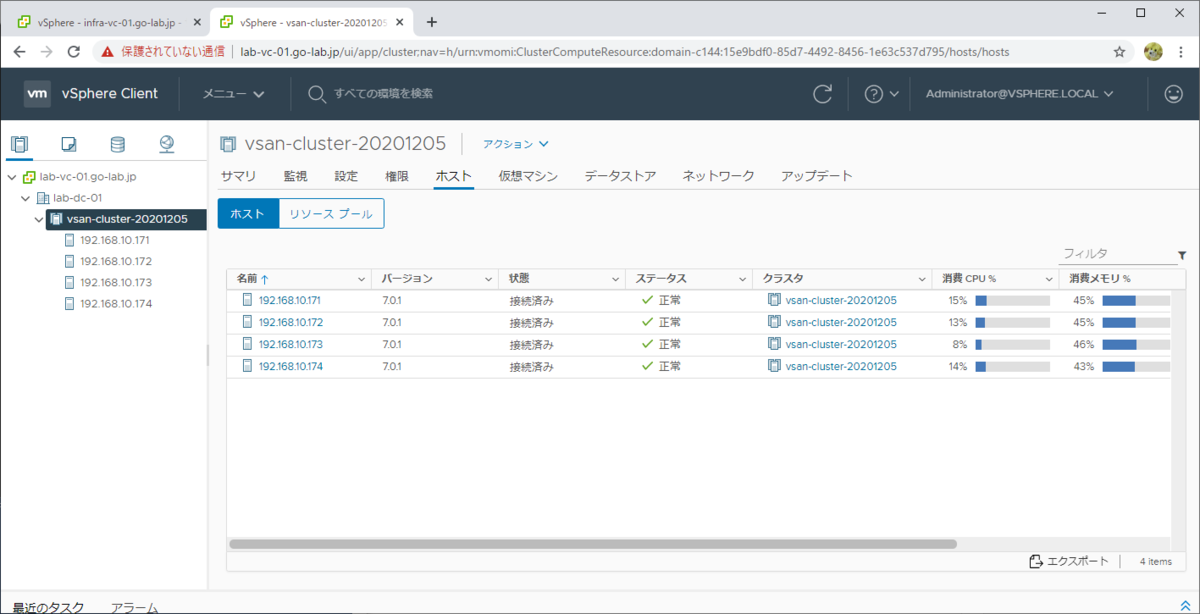Switch to ネットワーク tab
The height and width of the screenshot is (614, 1200).
point(718,176)
